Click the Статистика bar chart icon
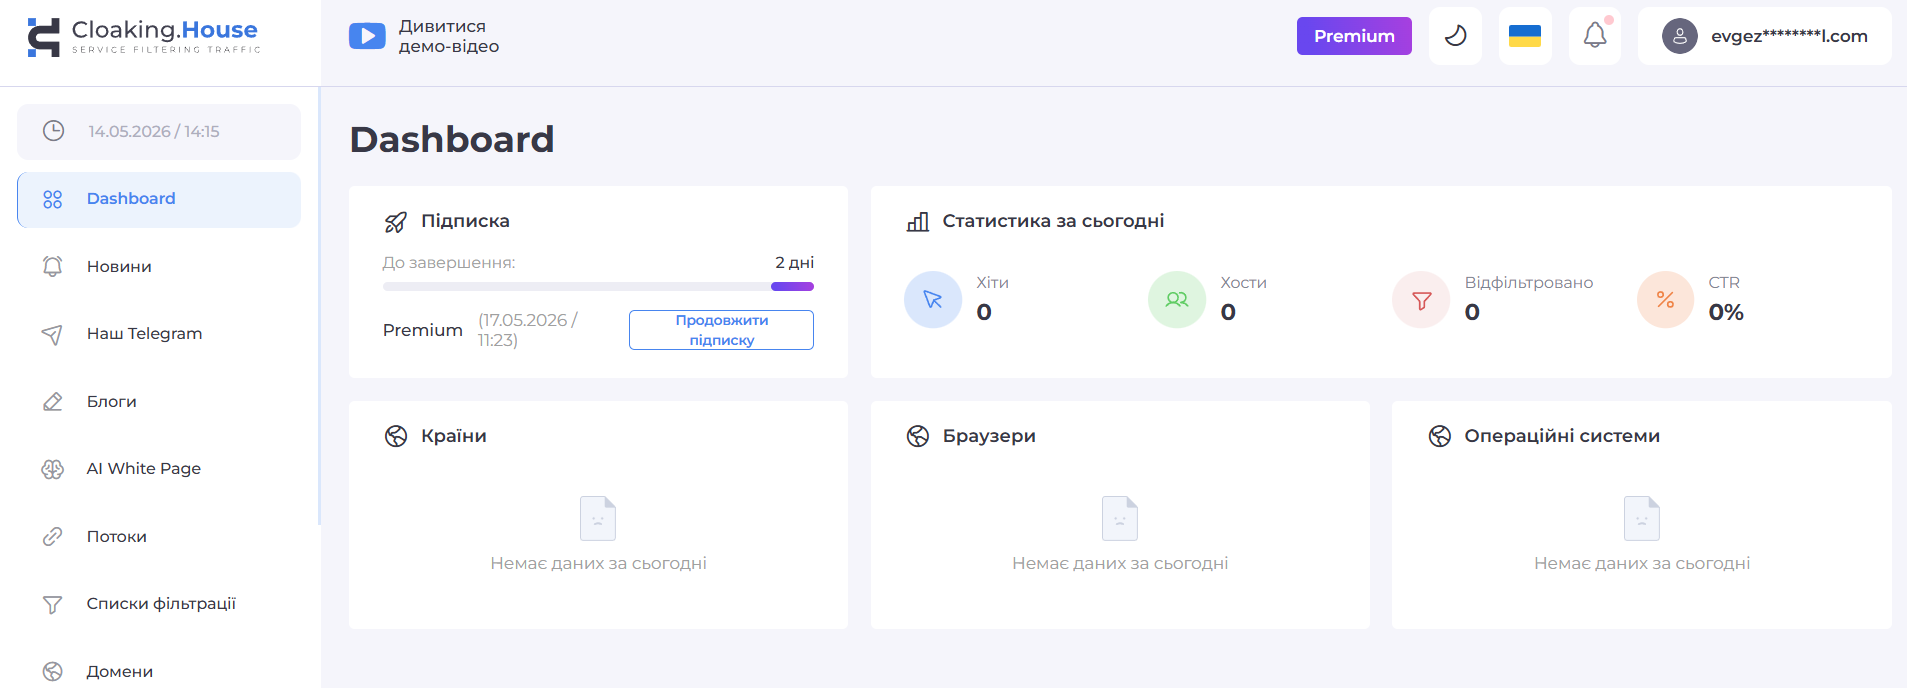Image resolution: width=1907 pixels, height=688 pixels. coord(918,222)
